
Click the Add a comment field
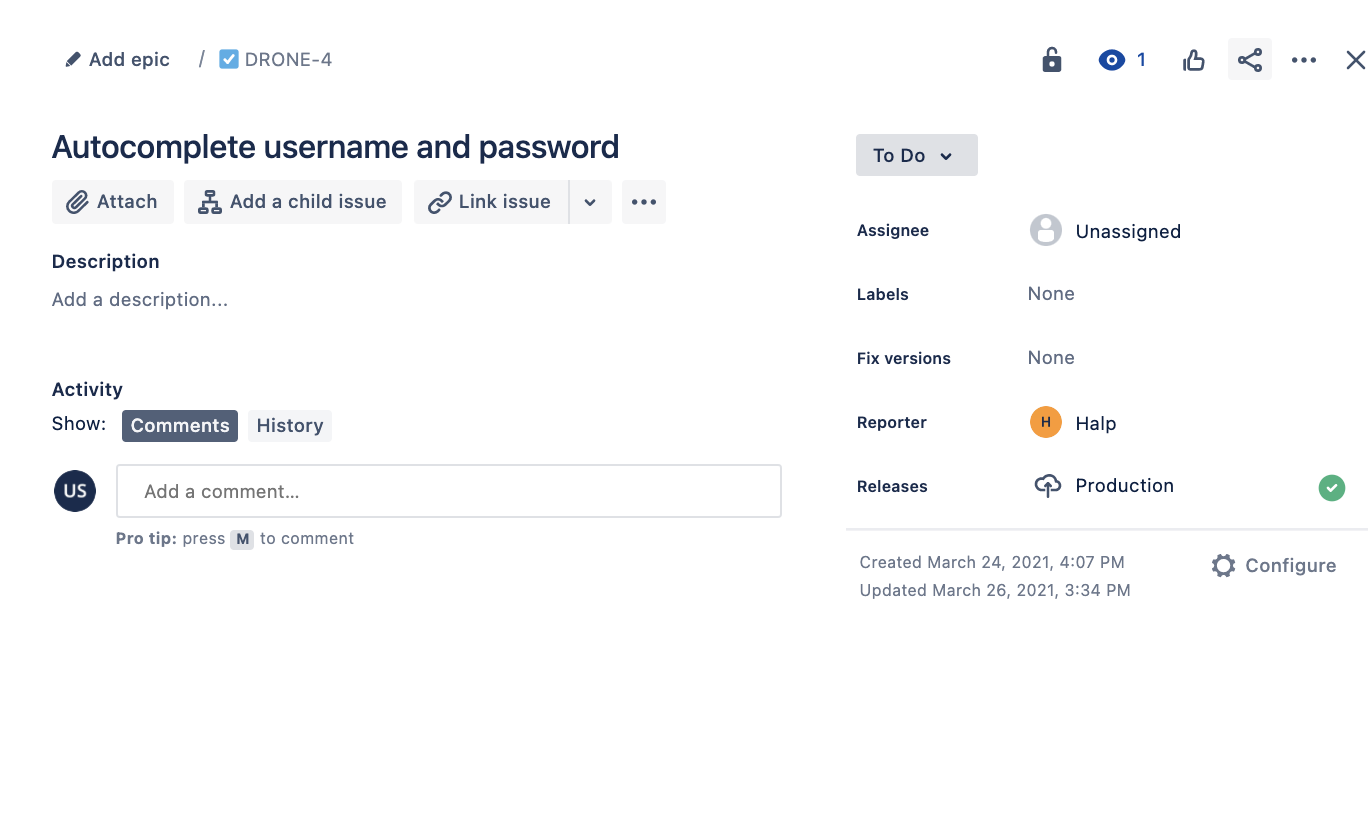coord(448,491)
